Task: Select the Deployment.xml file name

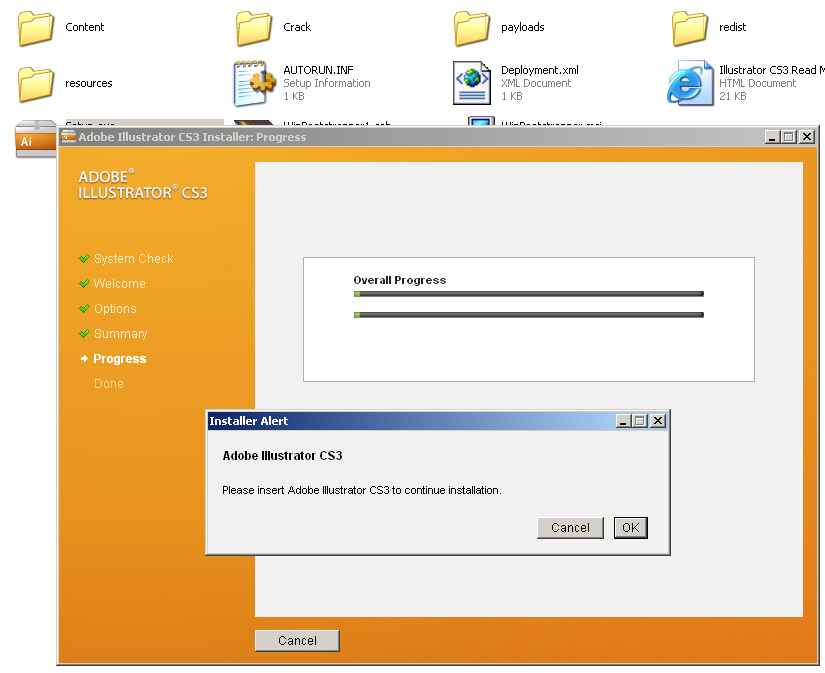Action: click(x=540, y=70)
